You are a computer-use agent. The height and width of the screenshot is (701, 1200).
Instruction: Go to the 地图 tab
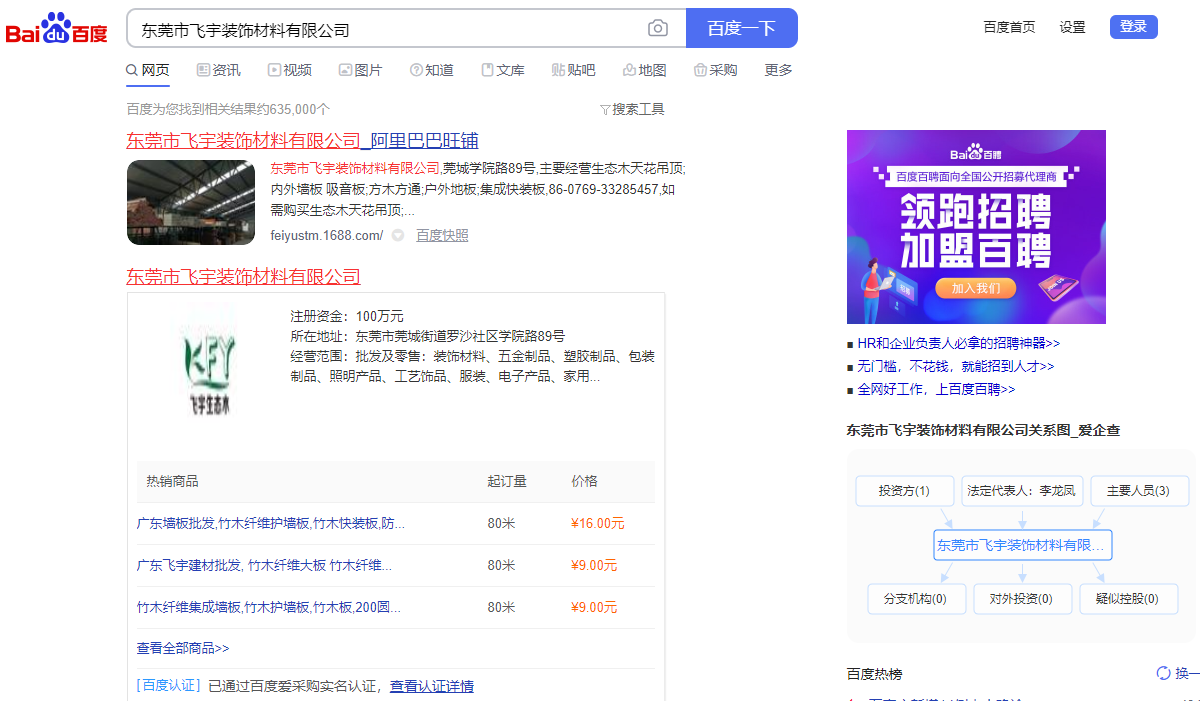point(645,70)
